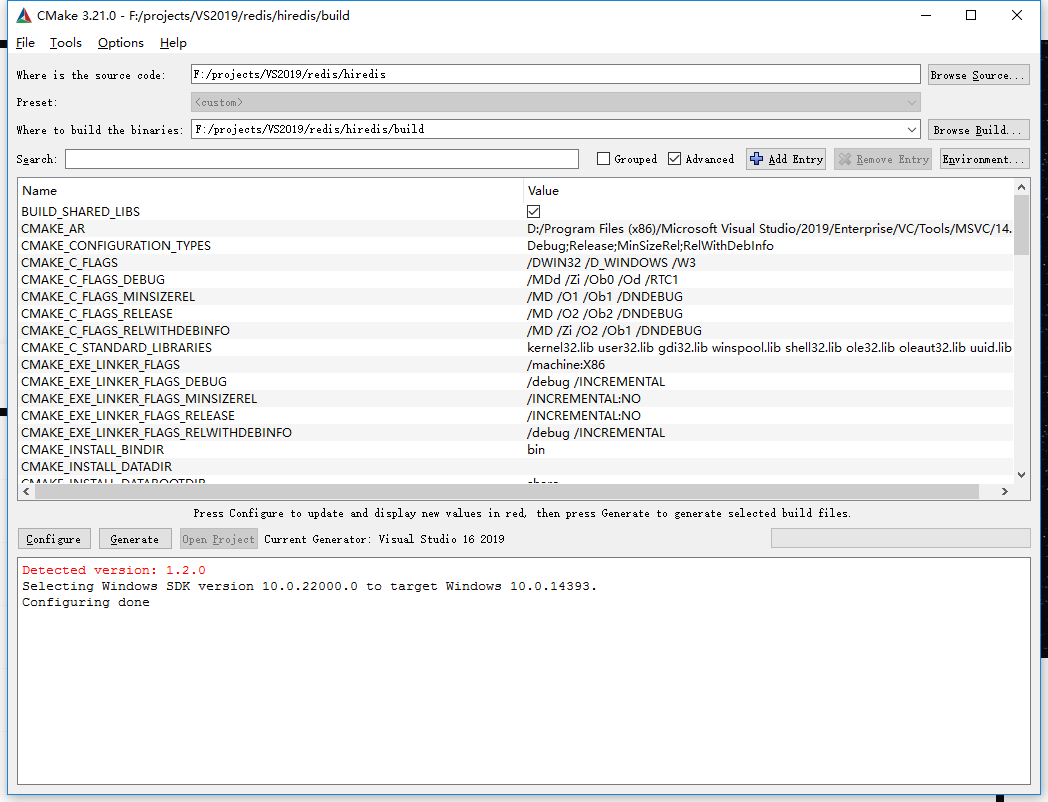This screenshot has width=1048, height=802.
Task: Click the CMake logo in title bar
Action: [x=22, y=16]
